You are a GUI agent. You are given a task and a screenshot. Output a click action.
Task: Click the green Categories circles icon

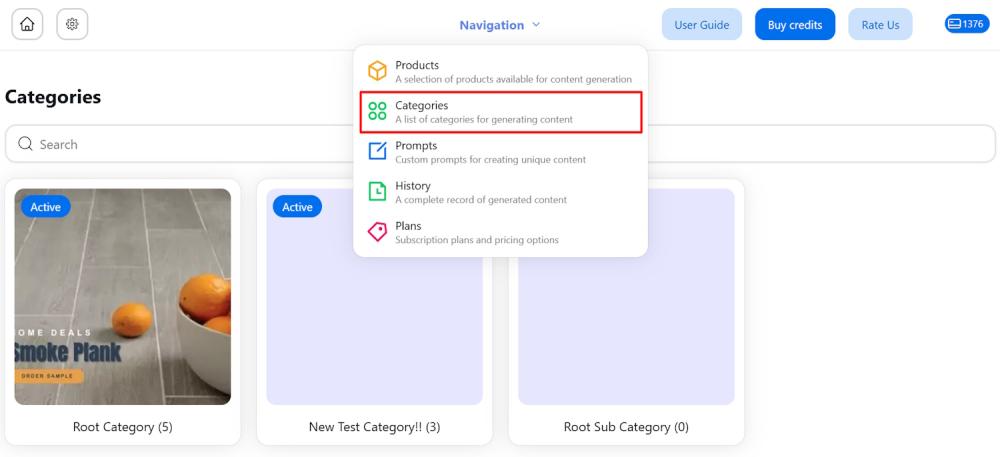click(x=377, y=111)
